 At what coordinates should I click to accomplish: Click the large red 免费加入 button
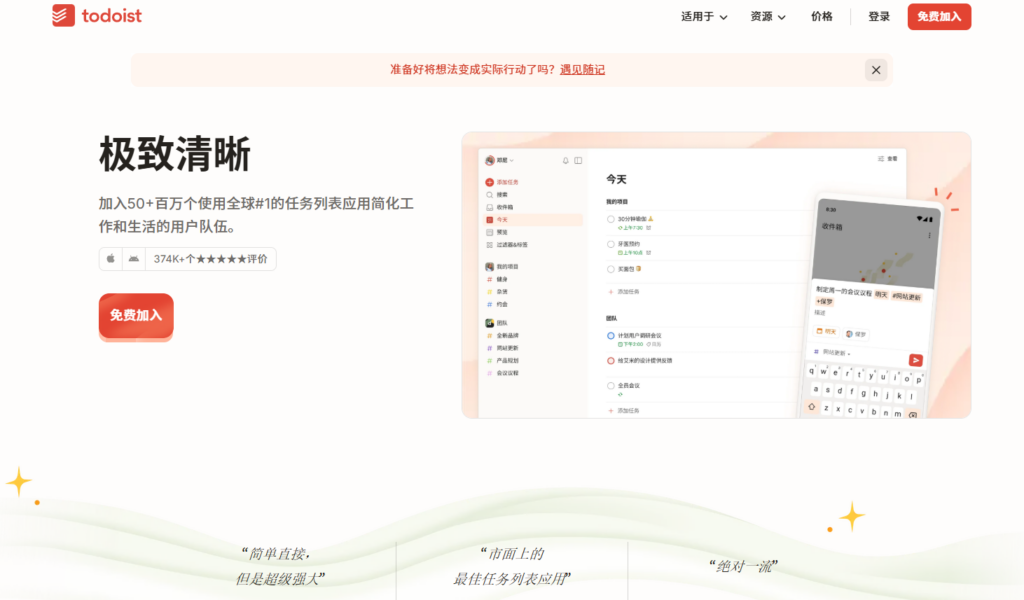coord(135,315)
